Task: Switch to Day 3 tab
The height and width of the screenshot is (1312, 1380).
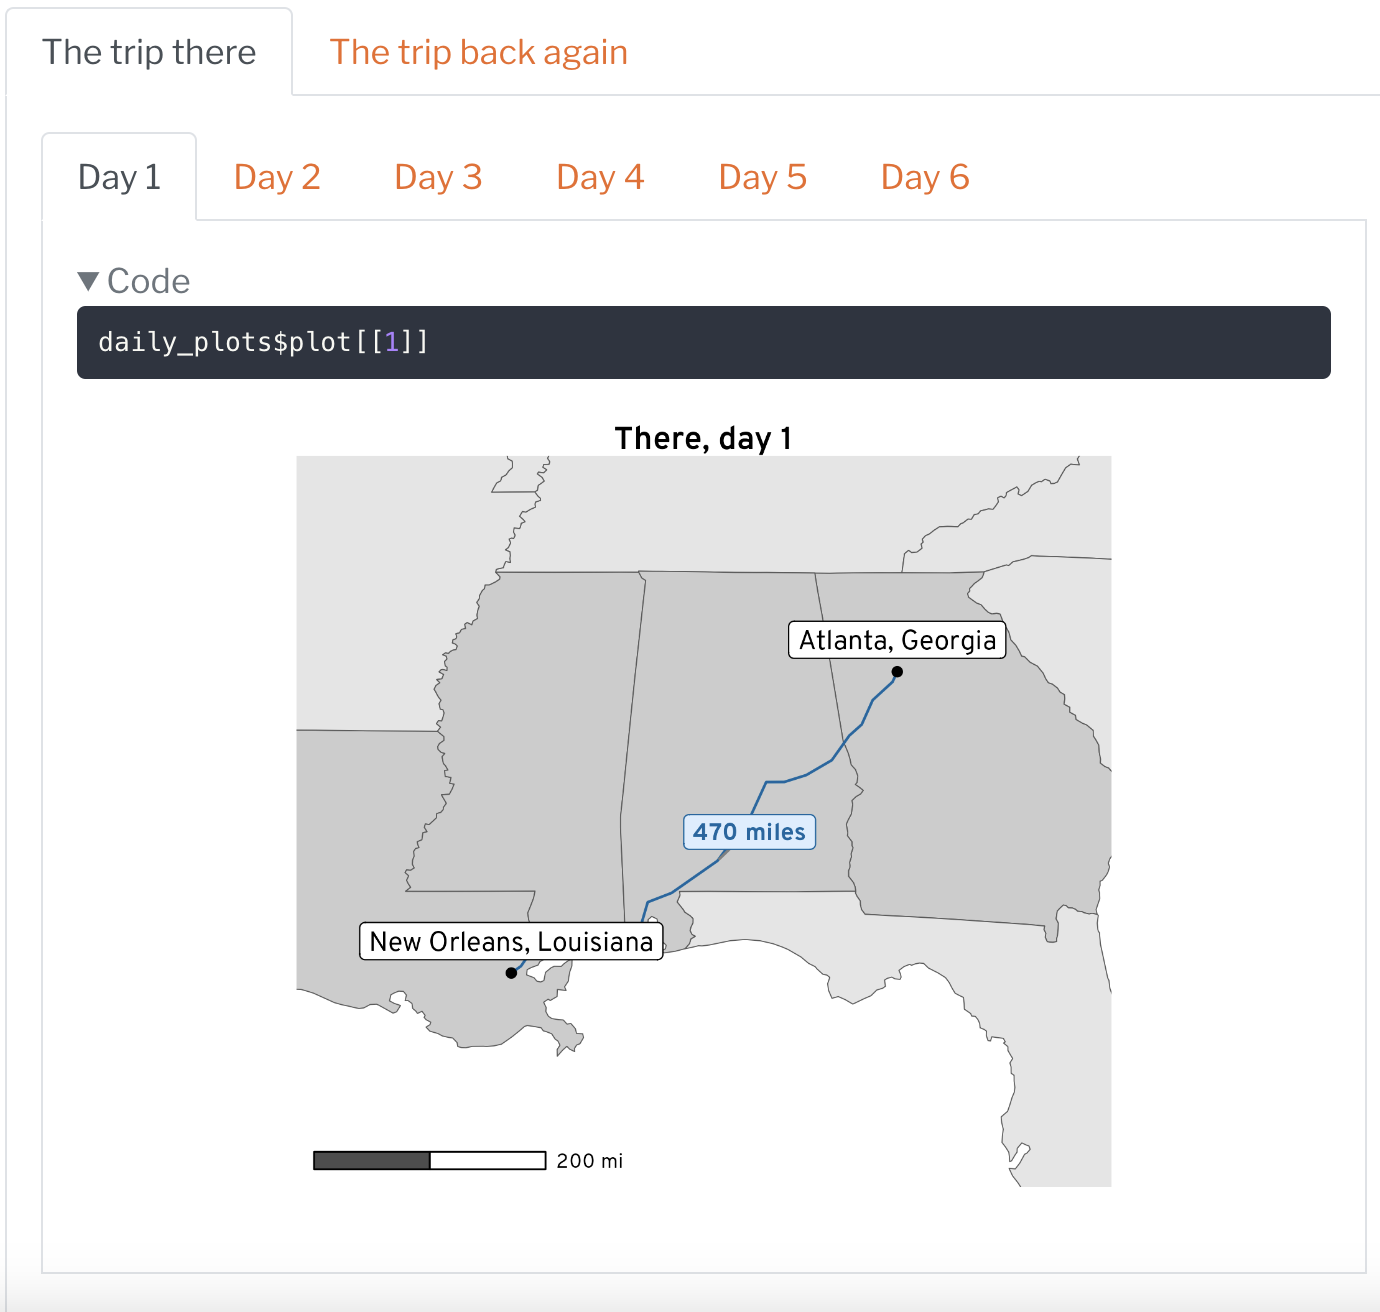Action: pos(438,178)
